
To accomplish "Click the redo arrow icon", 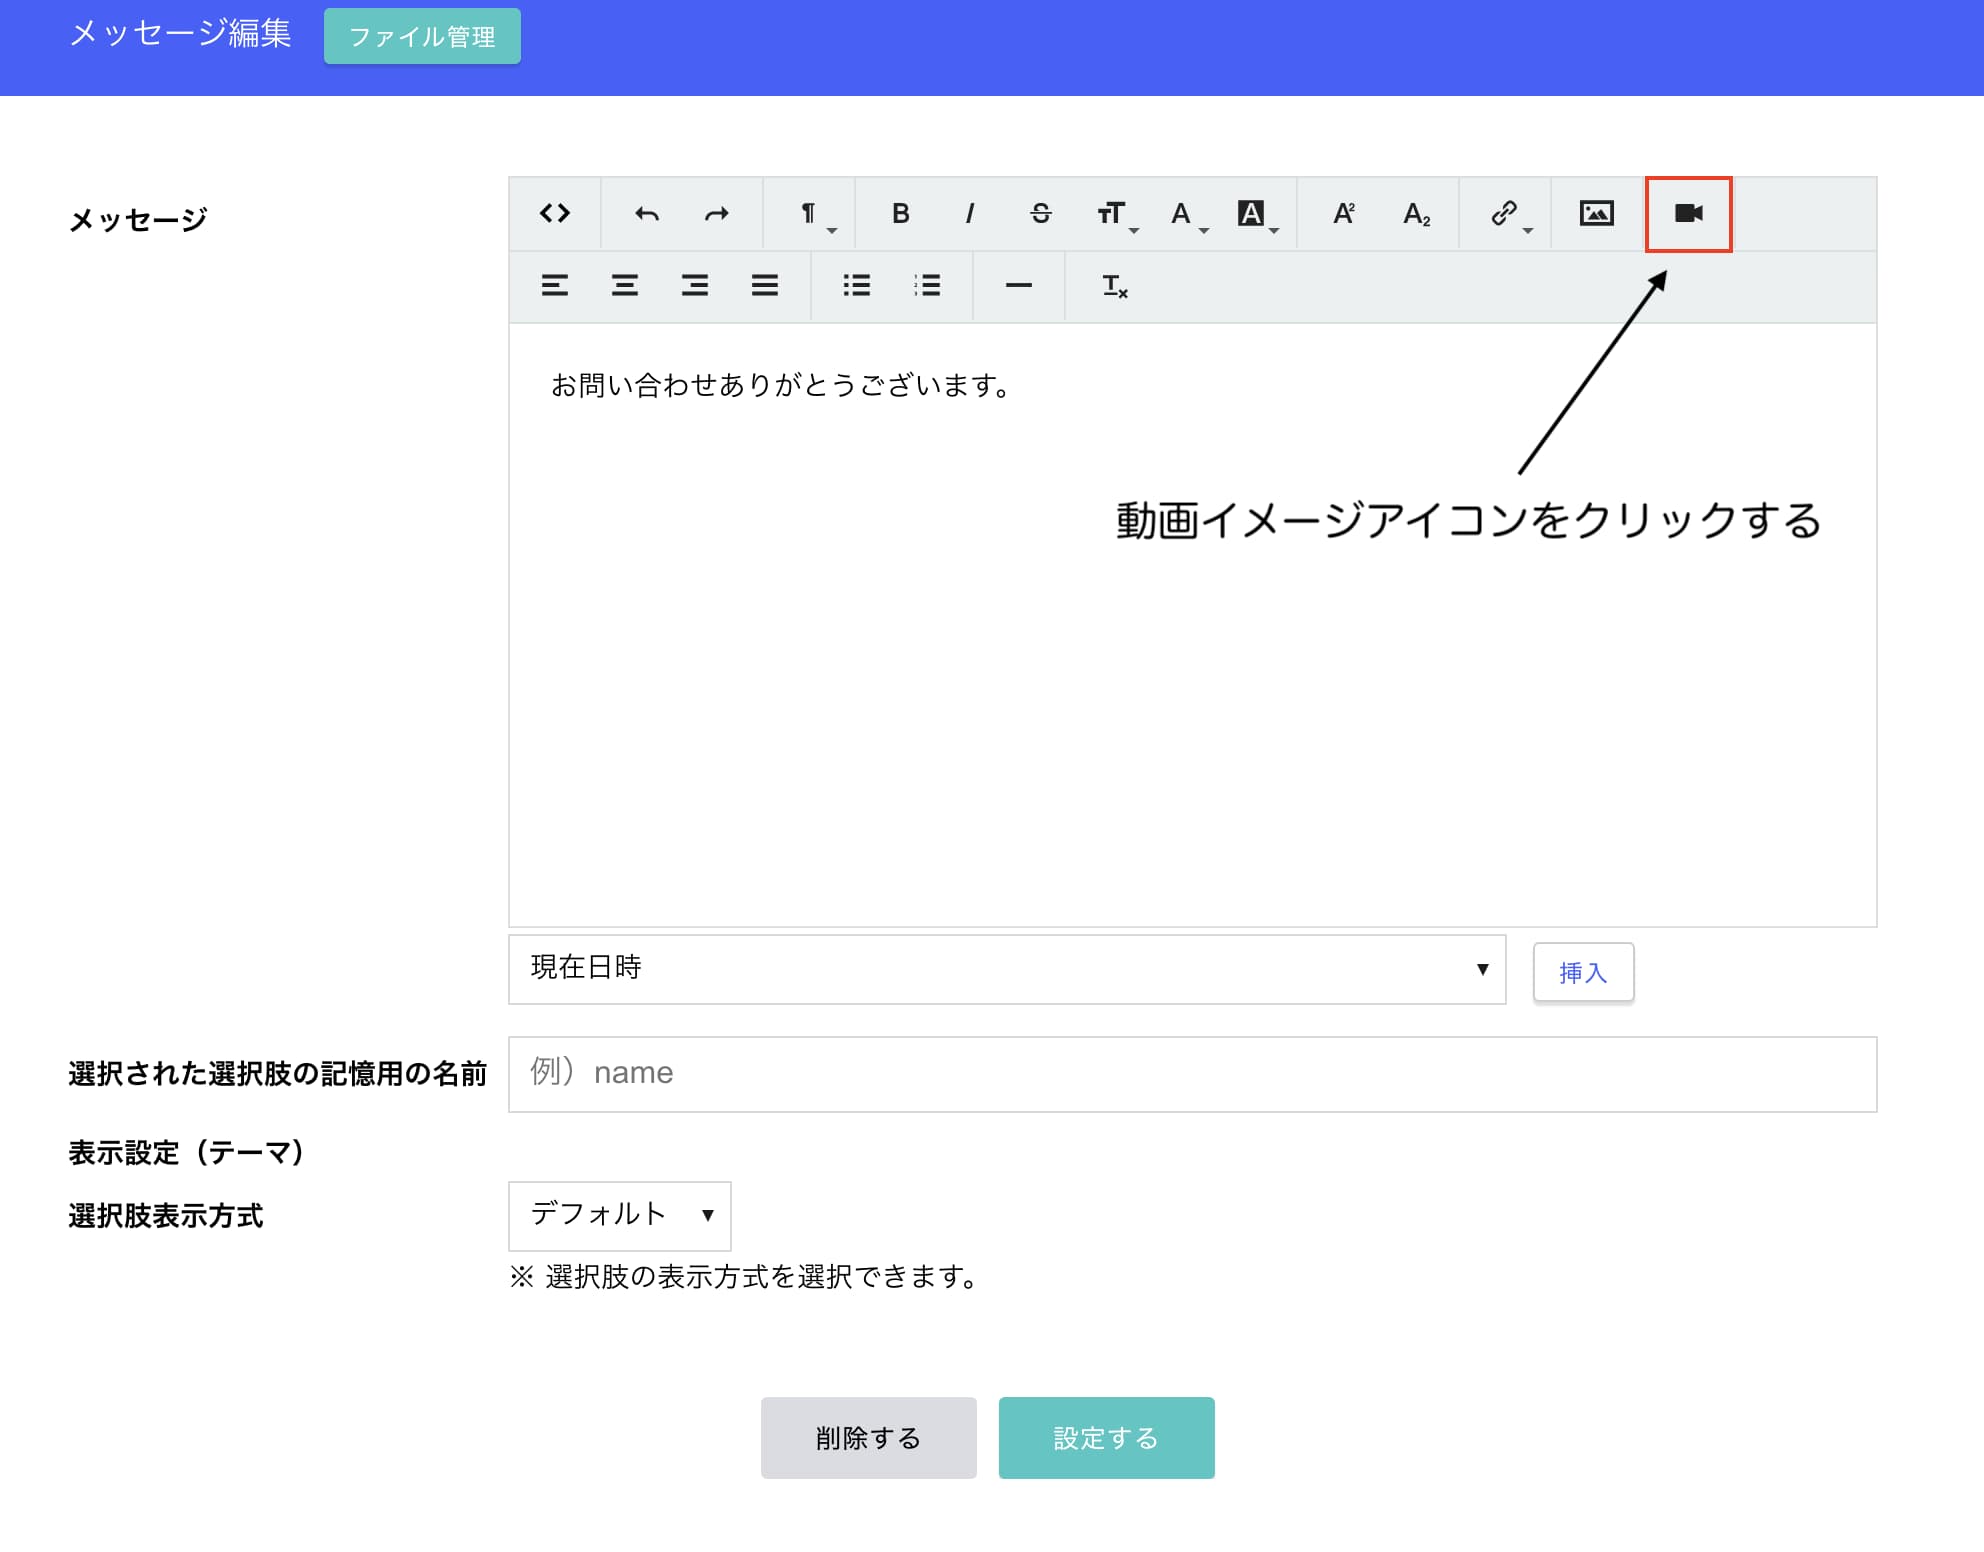I will tap(717, 213).
